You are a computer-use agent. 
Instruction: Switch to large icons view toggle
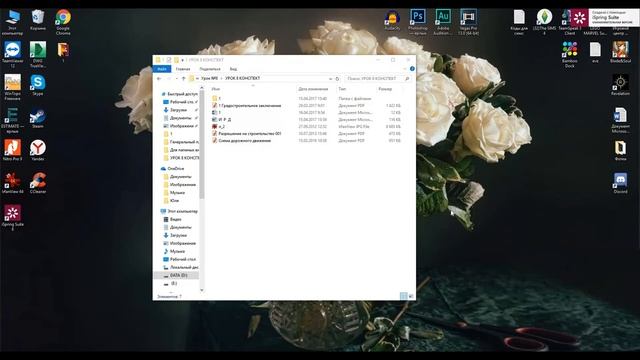(411, 296)
